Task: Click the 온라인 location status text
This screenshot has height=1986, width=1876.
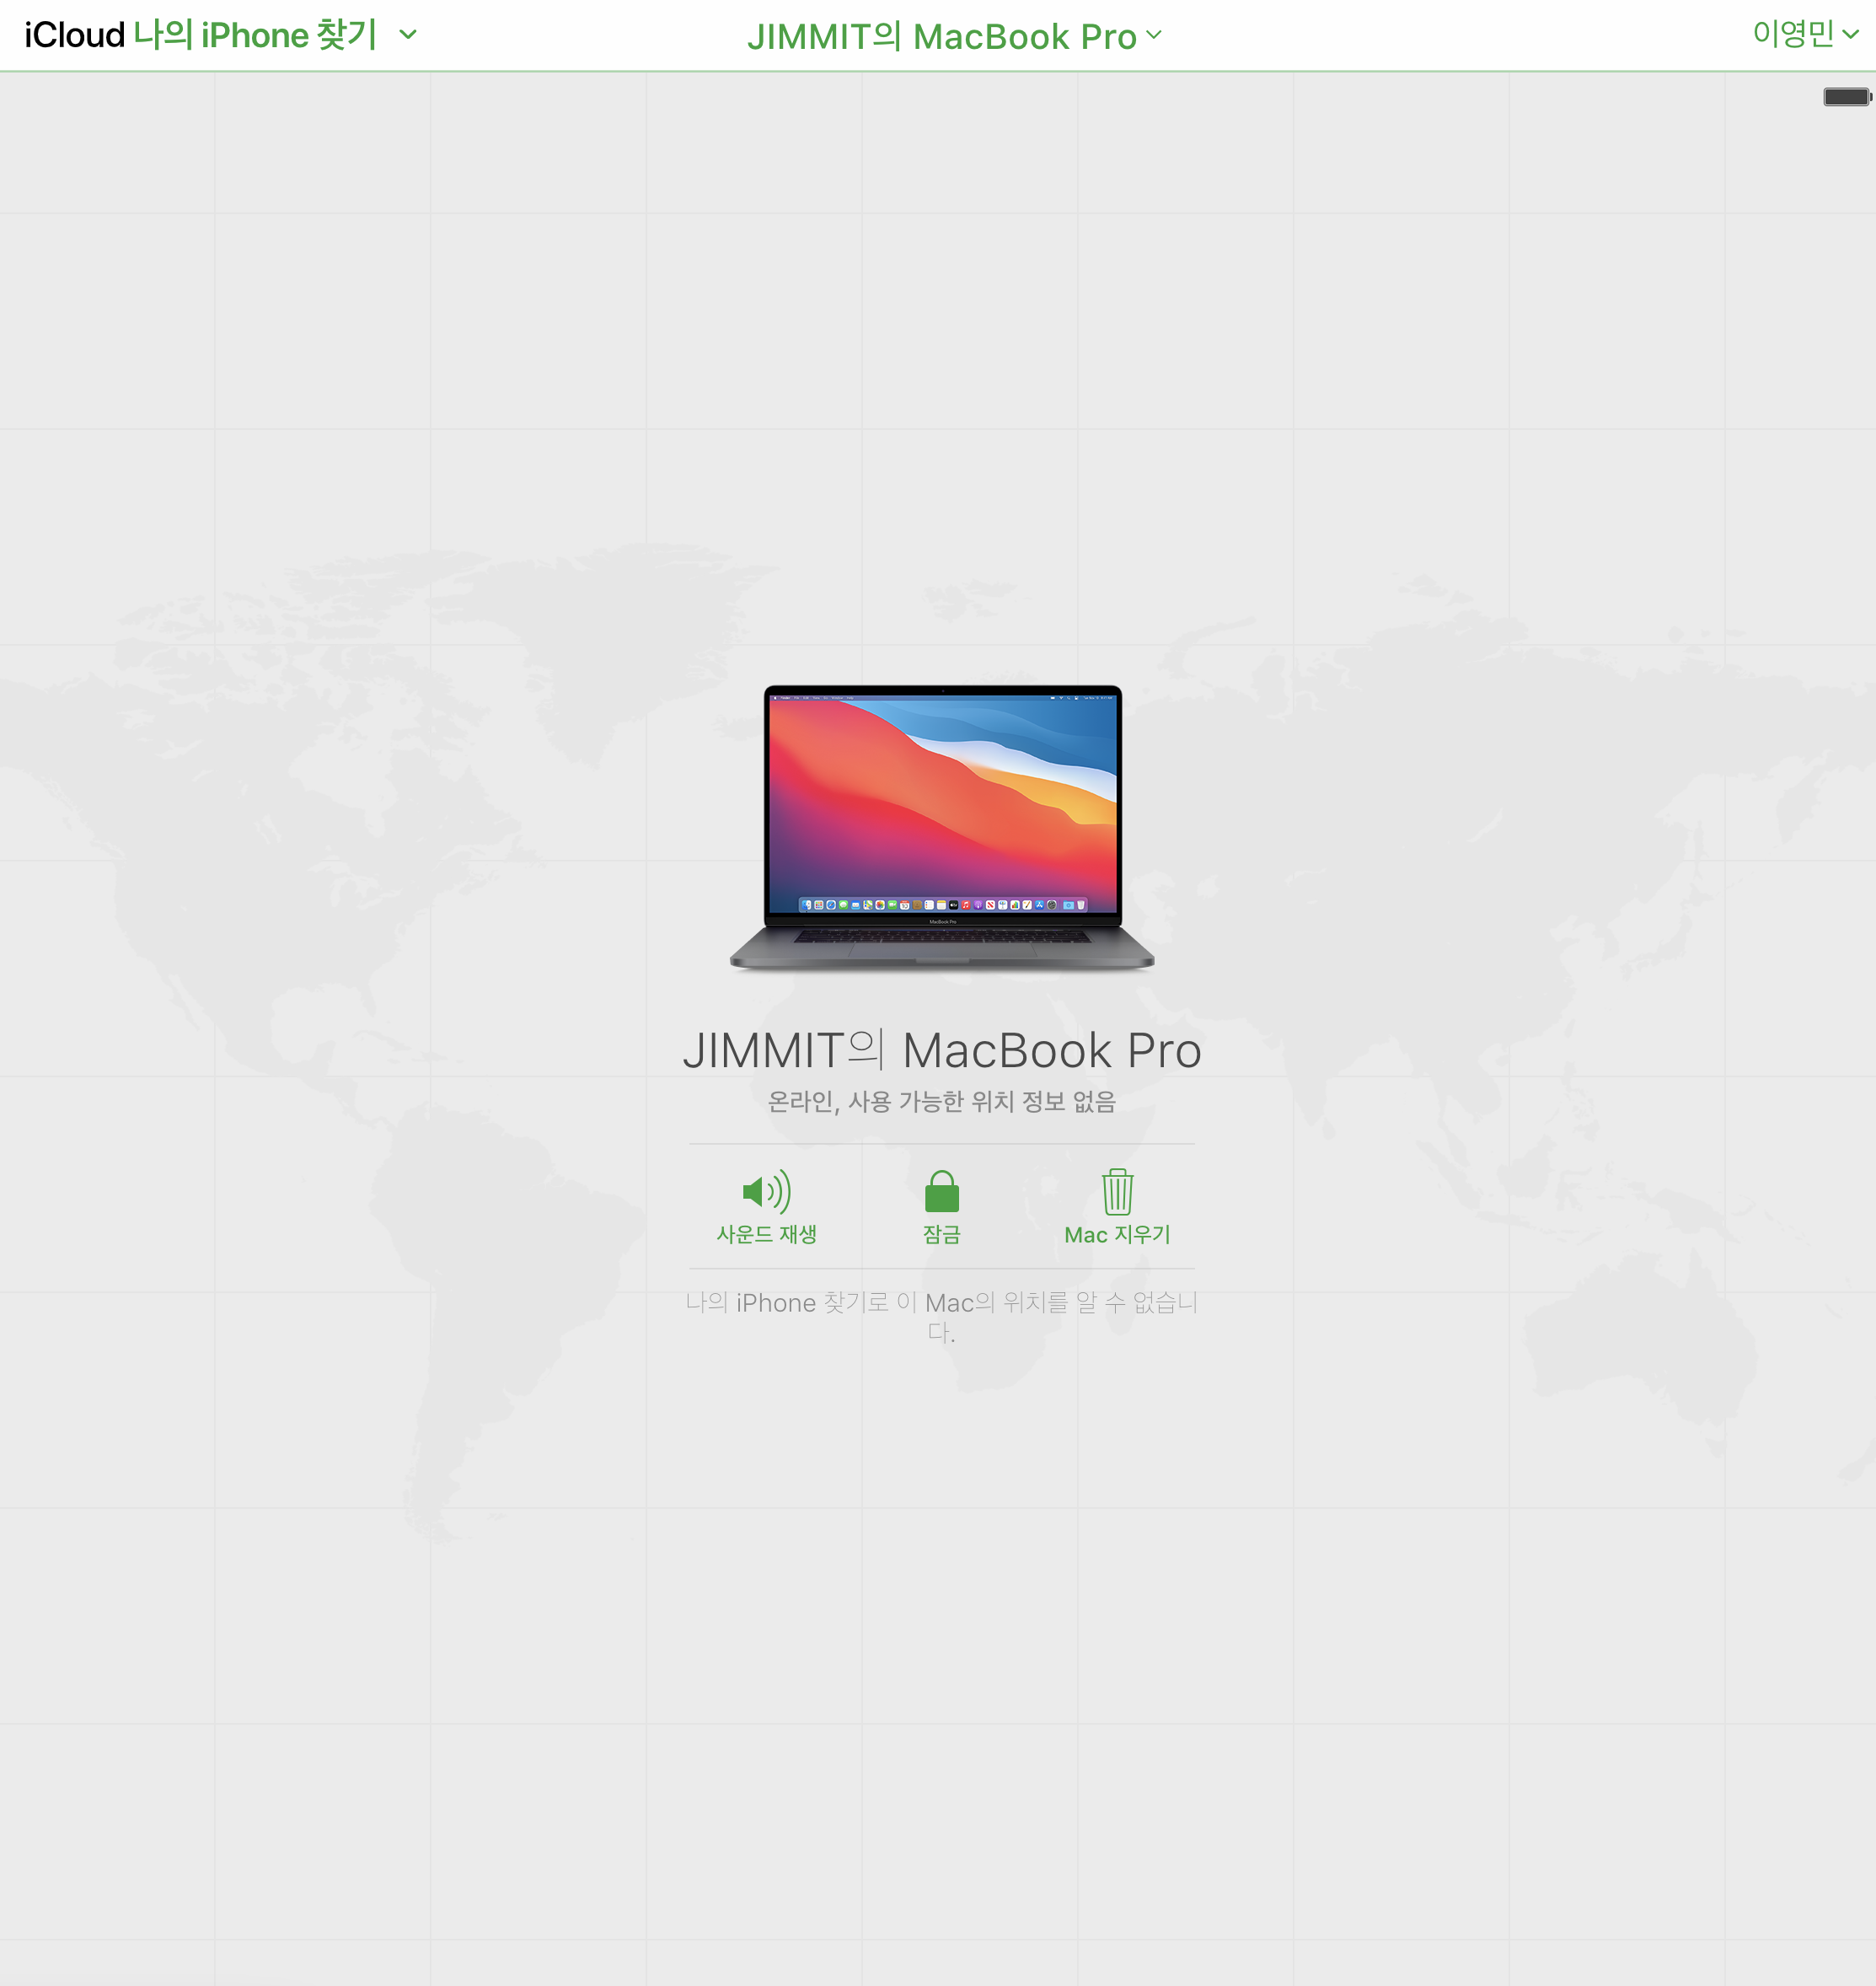Action: 941,1102
